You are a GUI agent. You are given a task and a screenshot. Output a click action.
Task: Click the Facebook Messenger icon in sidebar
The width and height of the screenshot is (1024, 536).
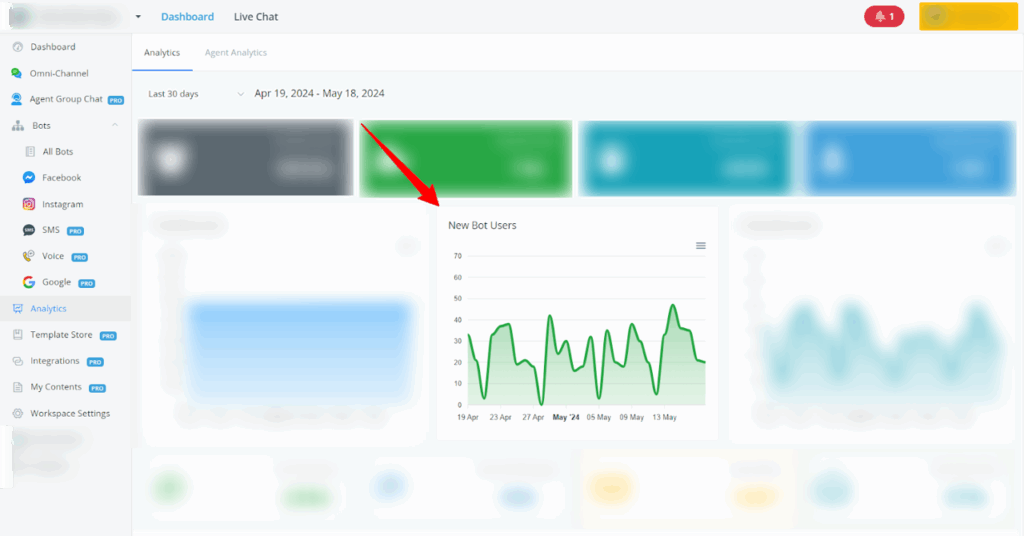pyautogui.click(x=29, y=178)
